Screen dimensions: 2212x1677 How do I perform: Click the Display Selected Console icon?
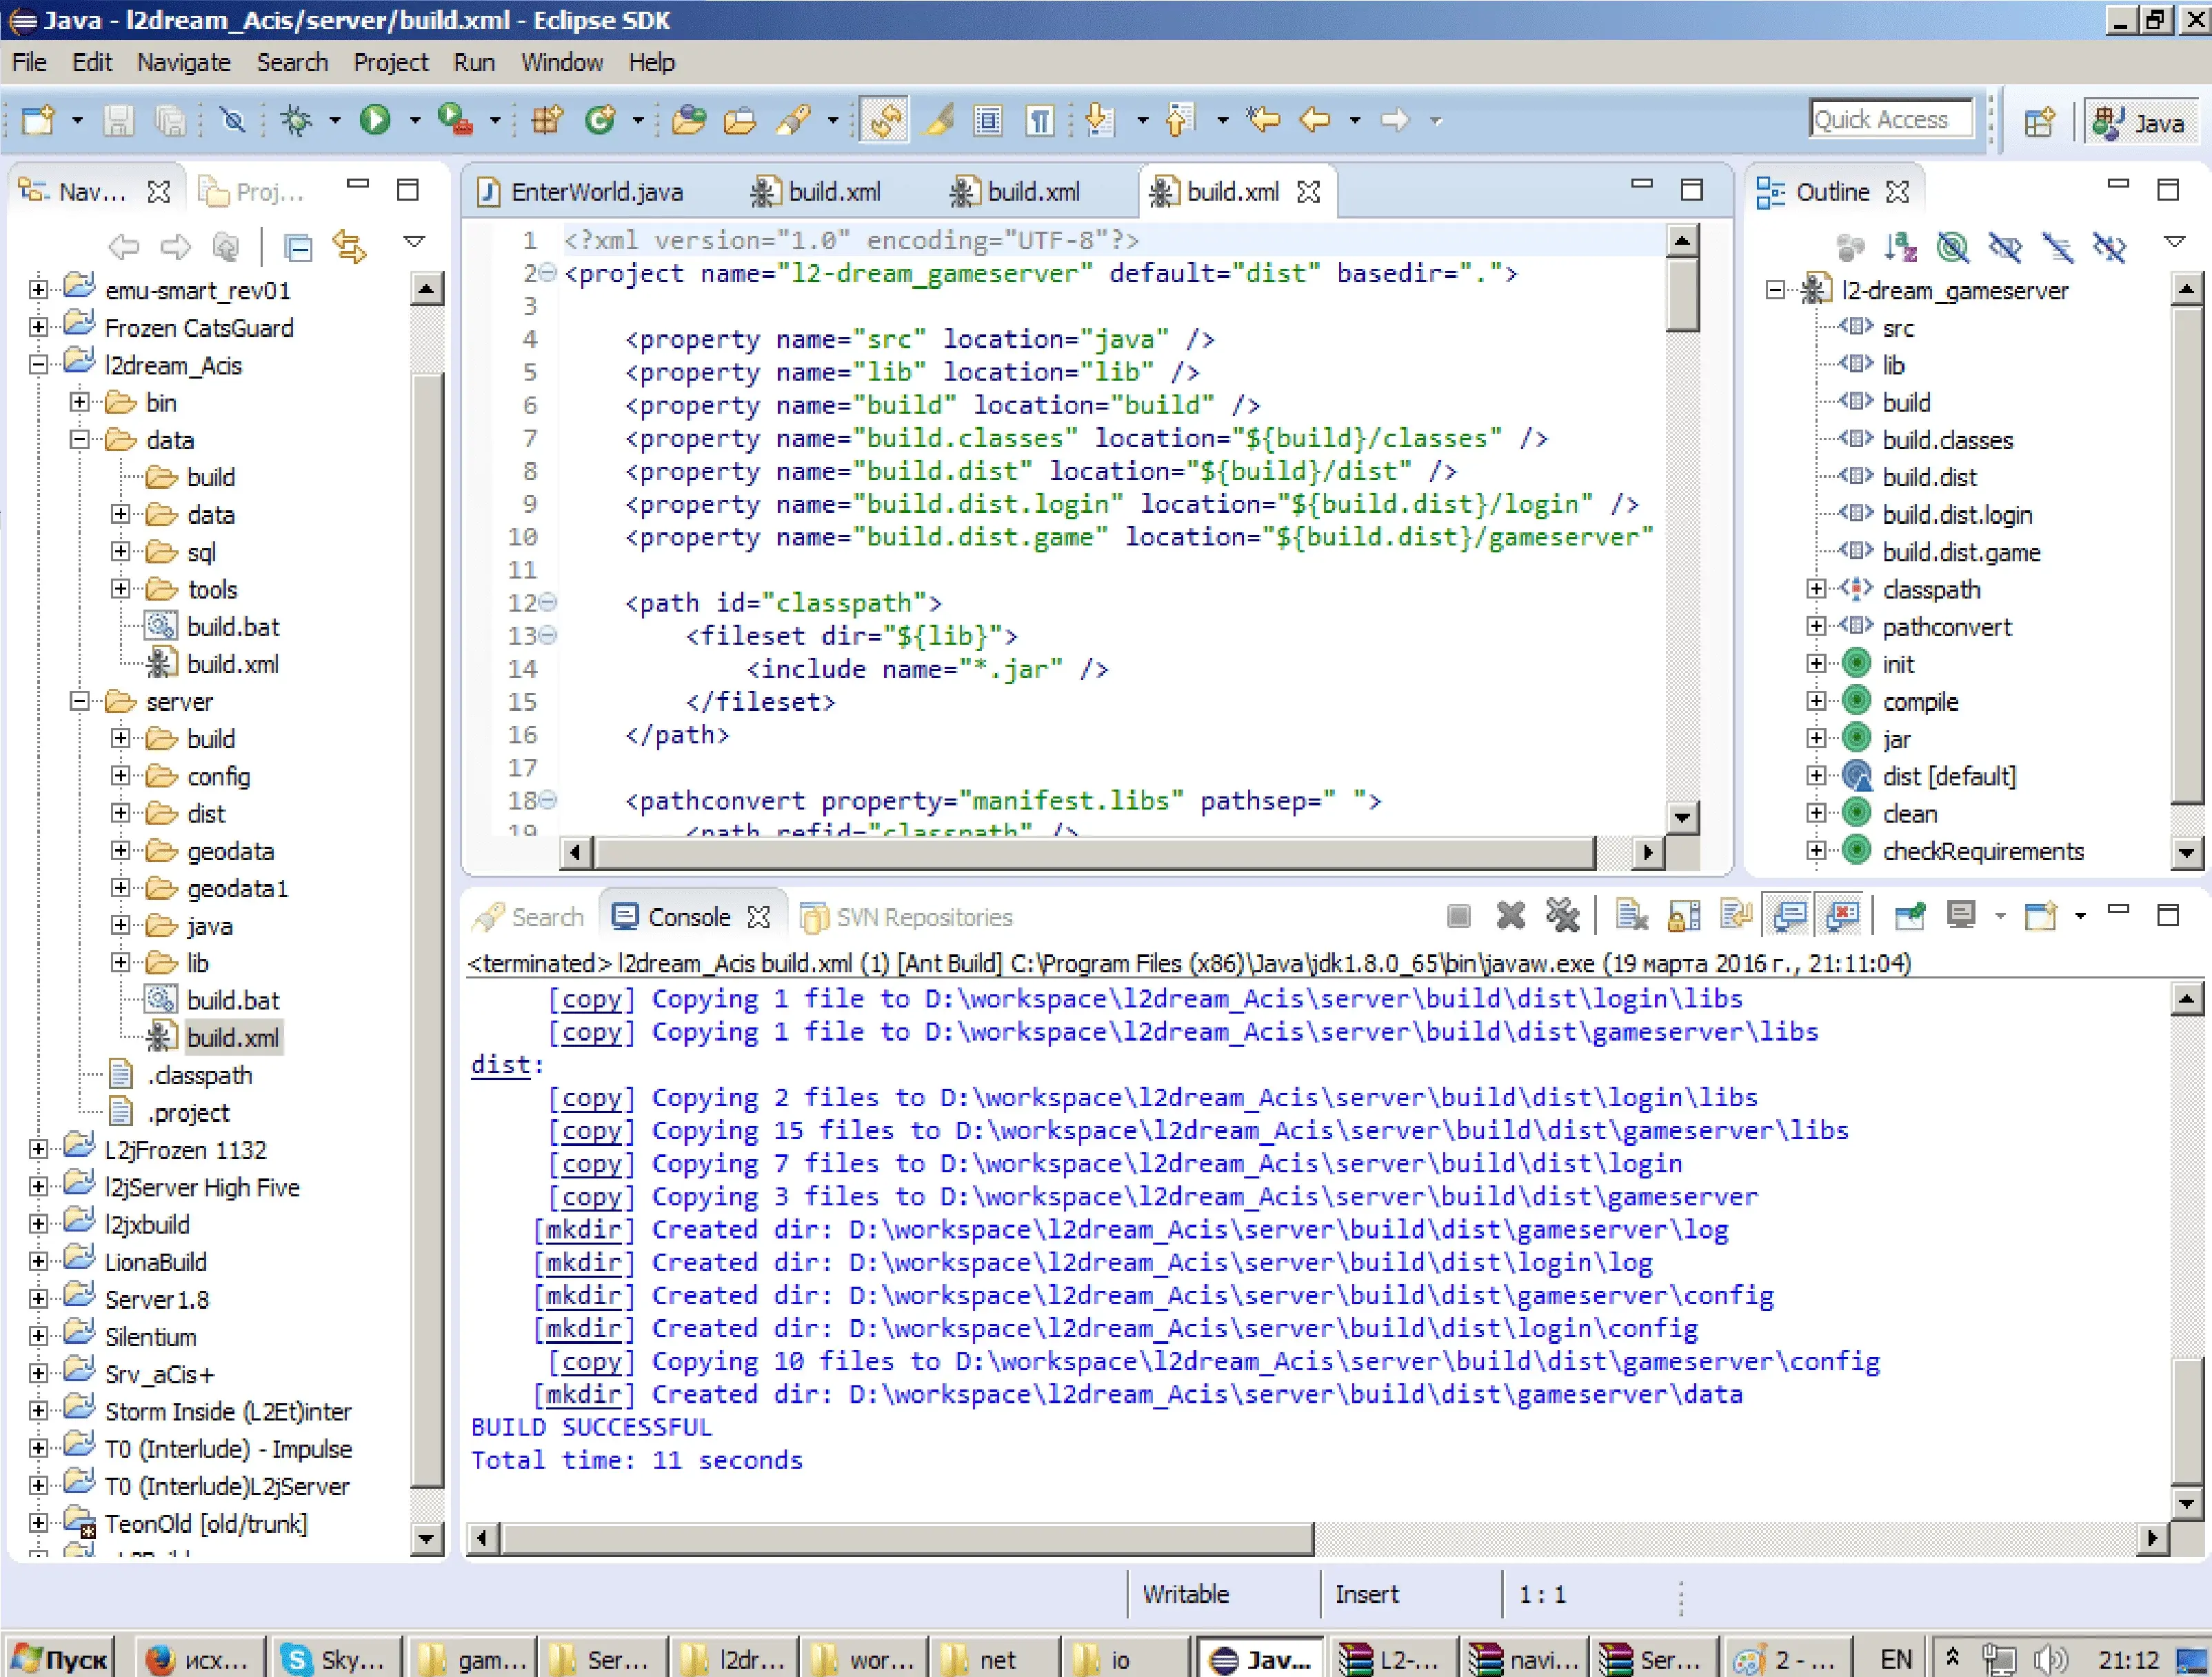(x=1961, y=915)
